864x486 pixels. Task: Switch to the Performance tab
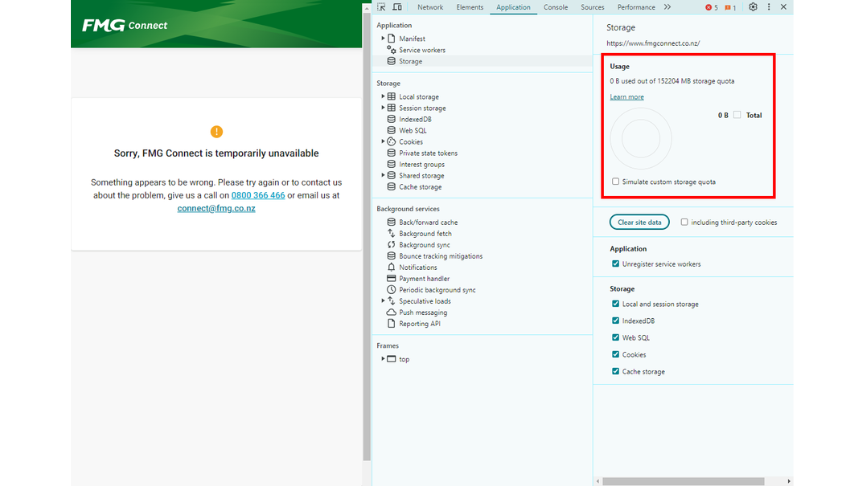636,7
